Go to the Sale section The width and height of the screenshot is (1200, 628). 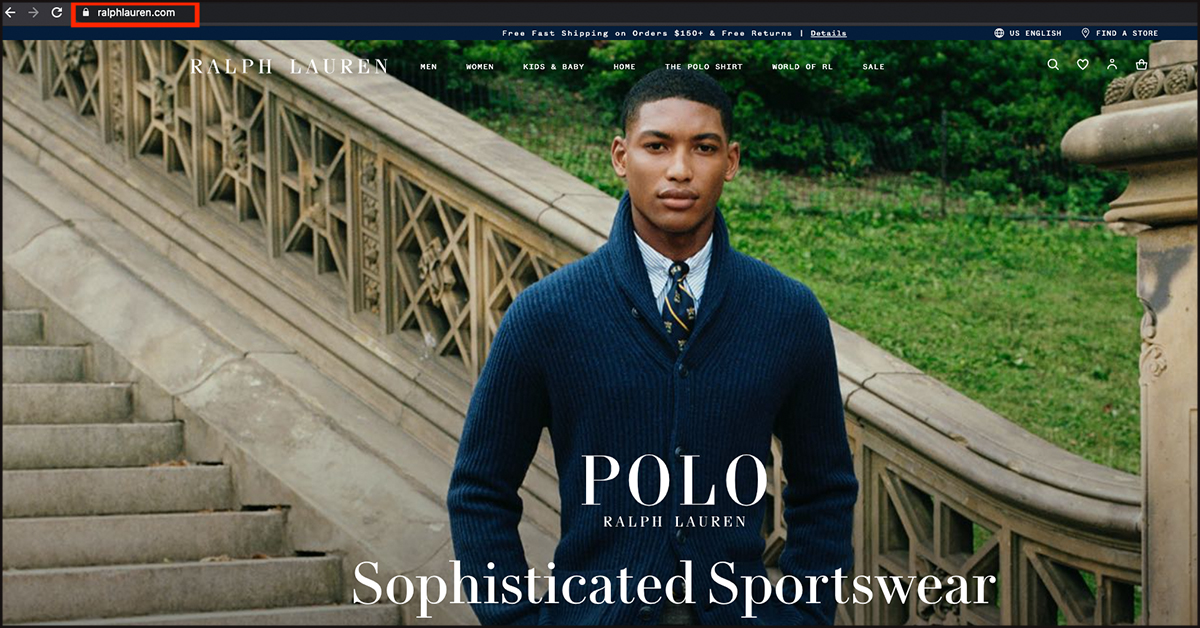(x=874, y=67)
